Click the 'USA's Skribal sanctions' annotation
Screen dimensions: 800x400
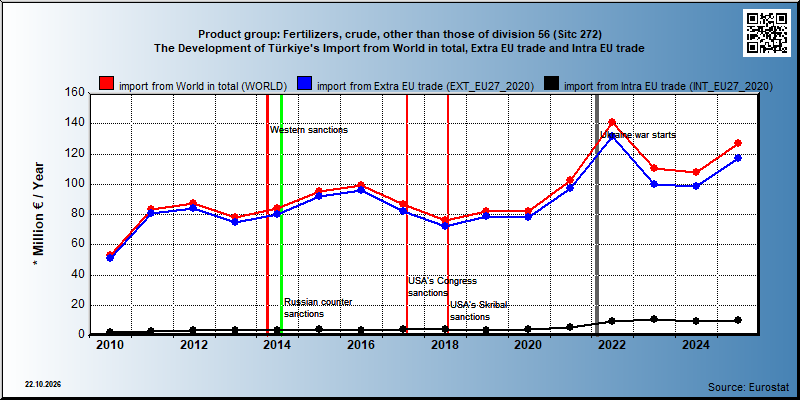coord(479,311)
